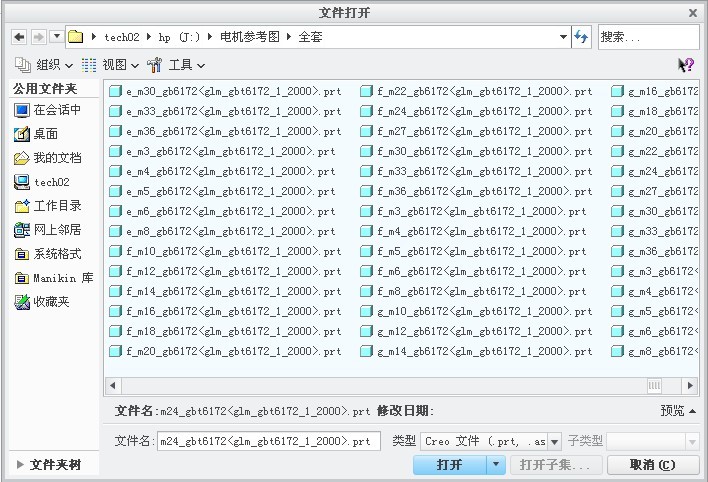
Task: Click the 打开 button
Action: pyautogui.click(x=449, y=464)
